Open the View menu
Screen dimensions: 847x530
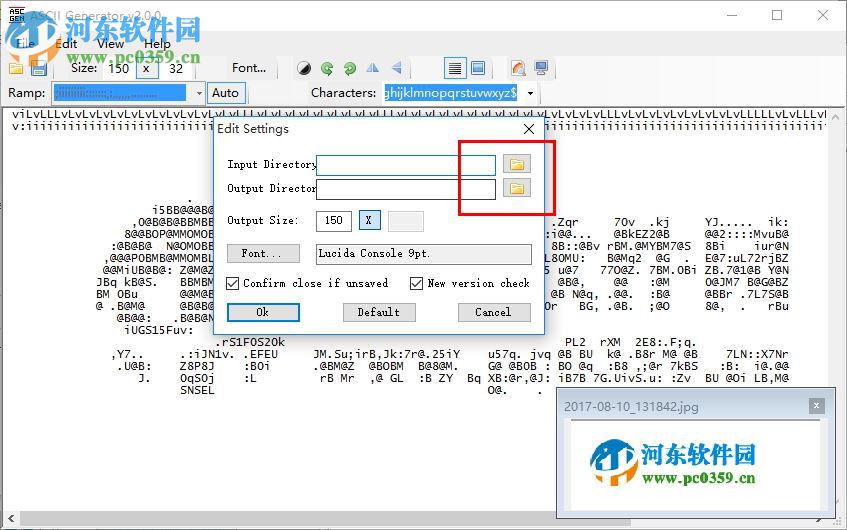[111, 44]
